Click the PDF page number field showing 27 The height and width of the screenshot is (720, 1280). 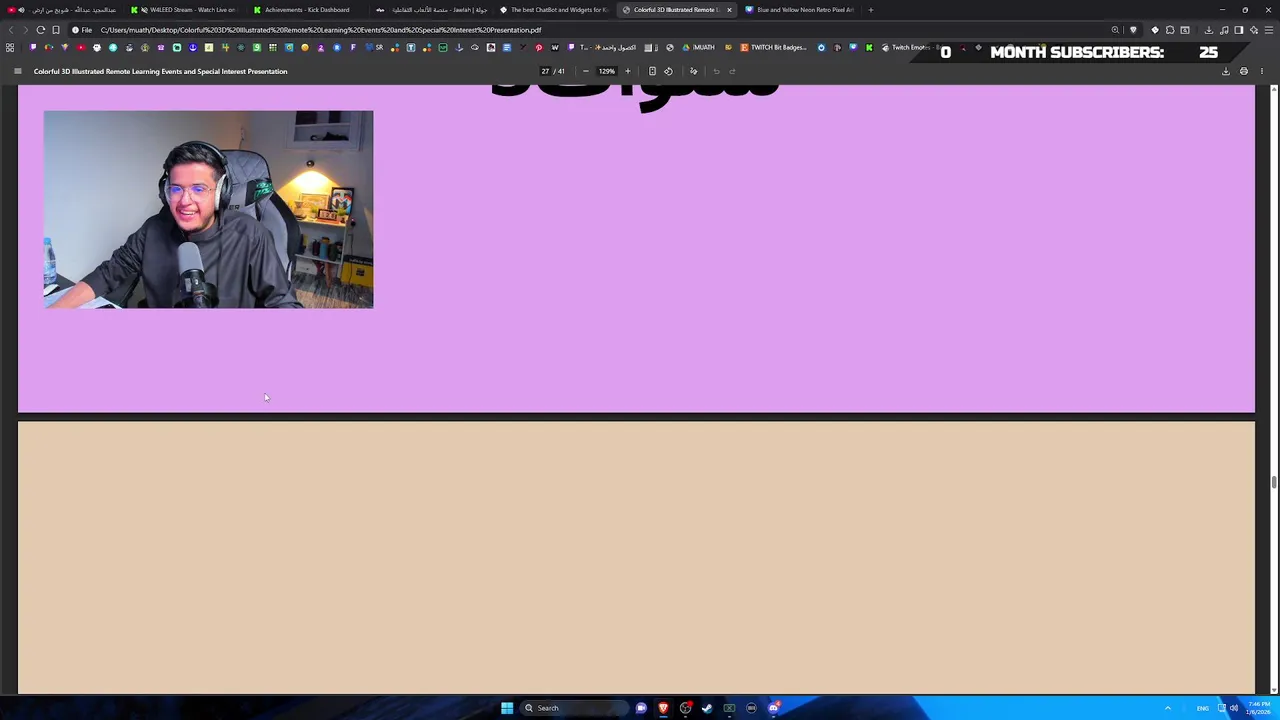[x=545, y=71]
